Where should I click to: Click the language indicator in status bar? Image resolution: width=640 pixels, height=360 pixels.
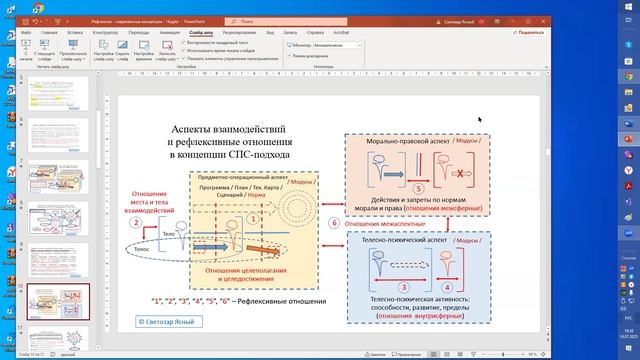[x=68, y=355]
